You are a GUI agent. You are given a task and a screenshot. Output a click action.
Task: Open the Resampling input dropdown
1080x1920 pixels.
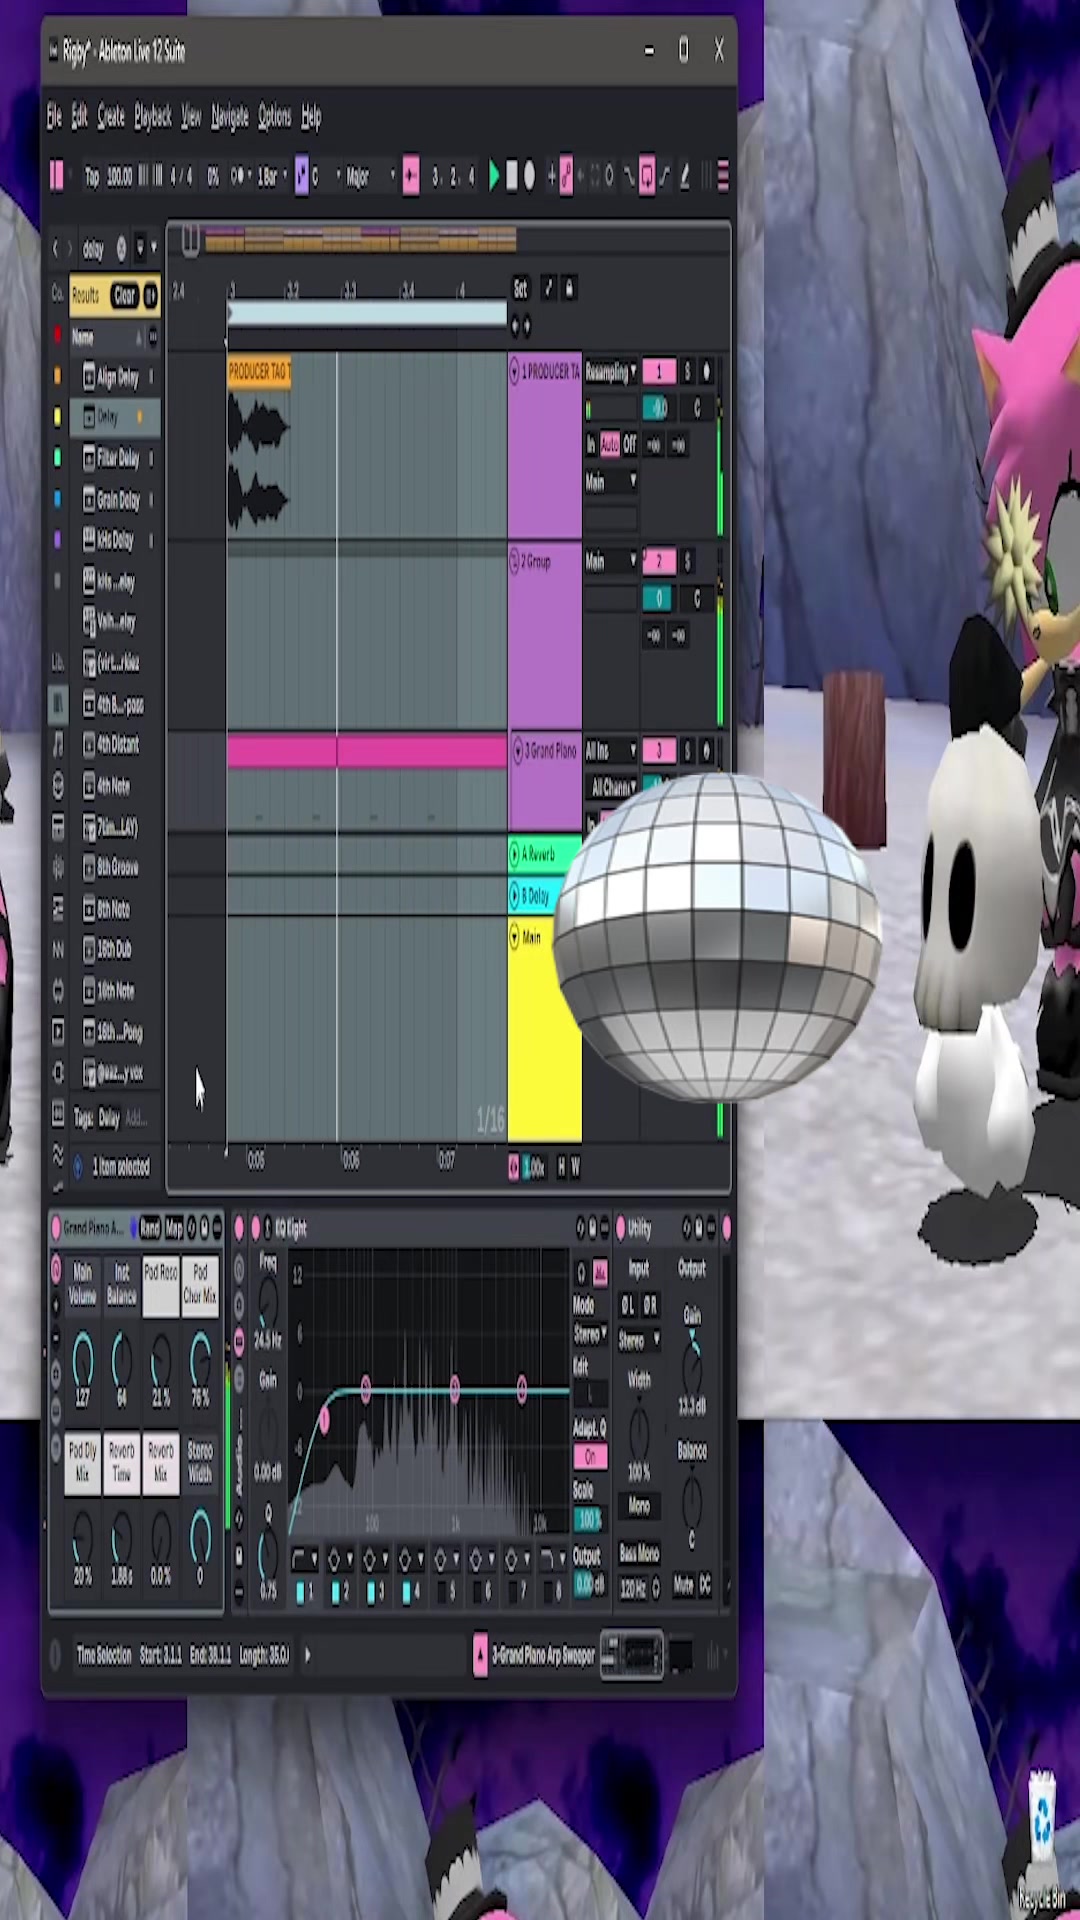(x=611, y=372)
